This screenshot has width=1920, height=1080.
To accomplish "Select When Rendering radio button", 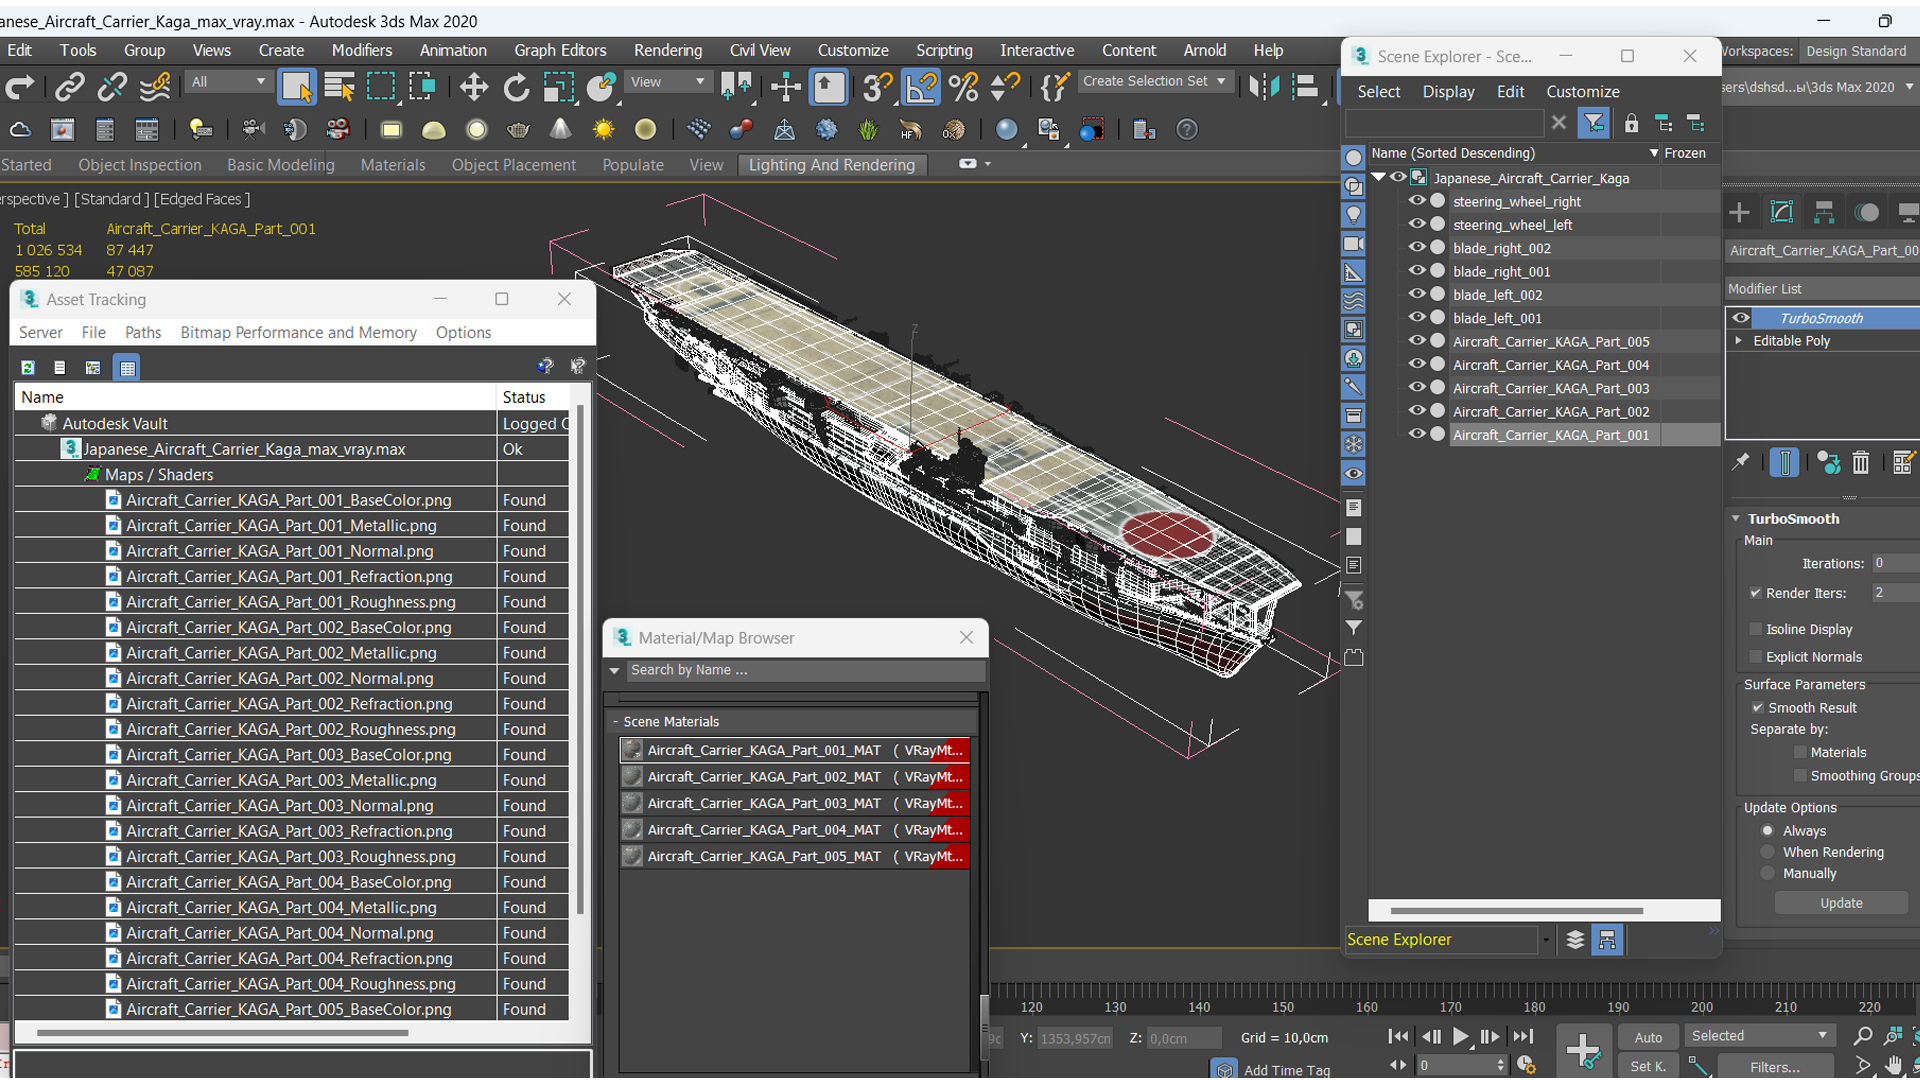I will pos(1767,852).
